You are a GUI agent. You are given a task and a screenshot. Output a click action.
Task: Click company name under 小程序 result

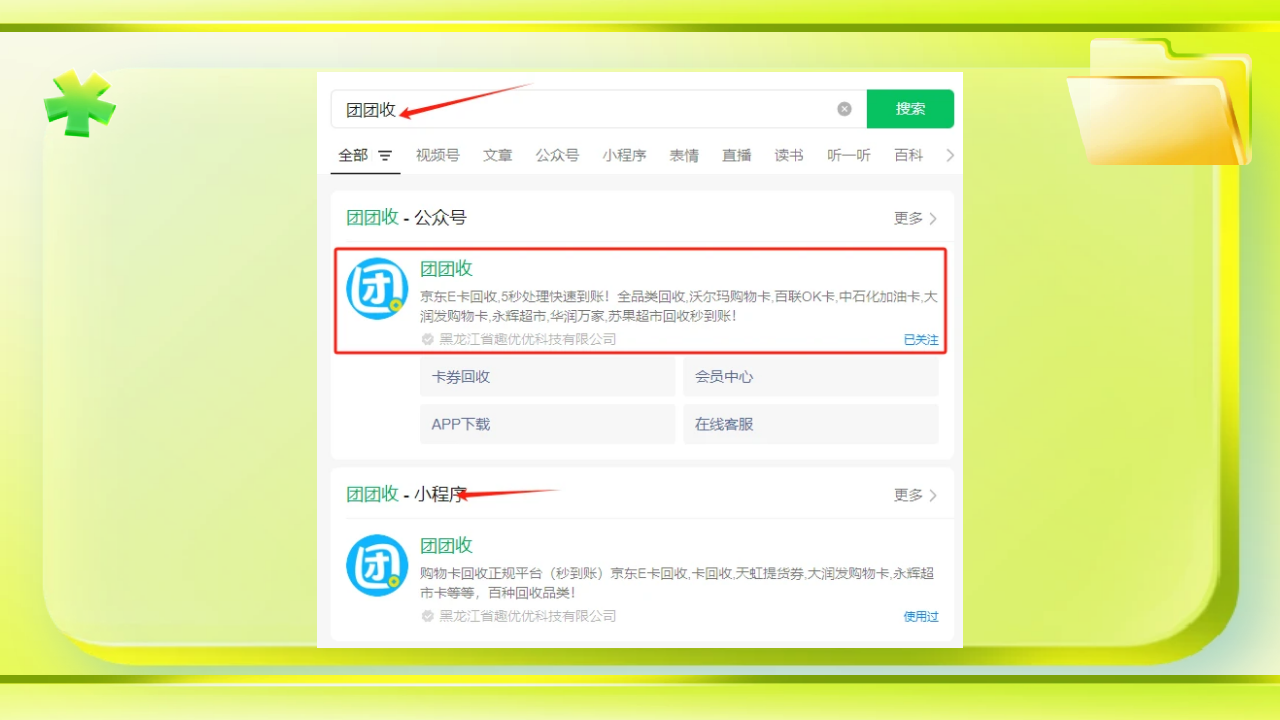click(528, 616)
